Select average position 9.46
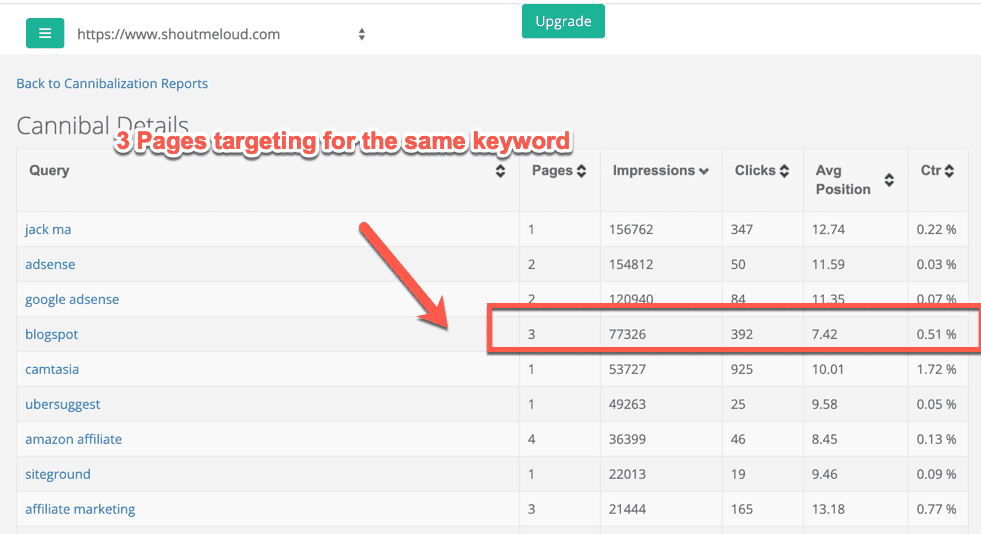 point(825,475)
